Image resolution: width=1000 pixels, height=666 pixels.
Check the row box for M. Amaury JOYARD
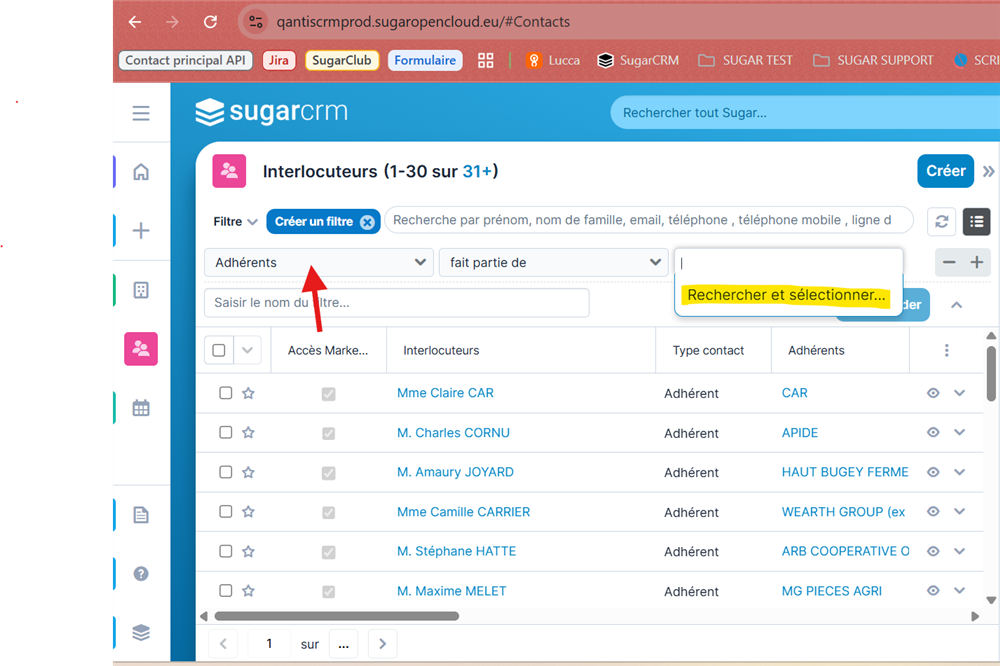[x=226, y=472]
